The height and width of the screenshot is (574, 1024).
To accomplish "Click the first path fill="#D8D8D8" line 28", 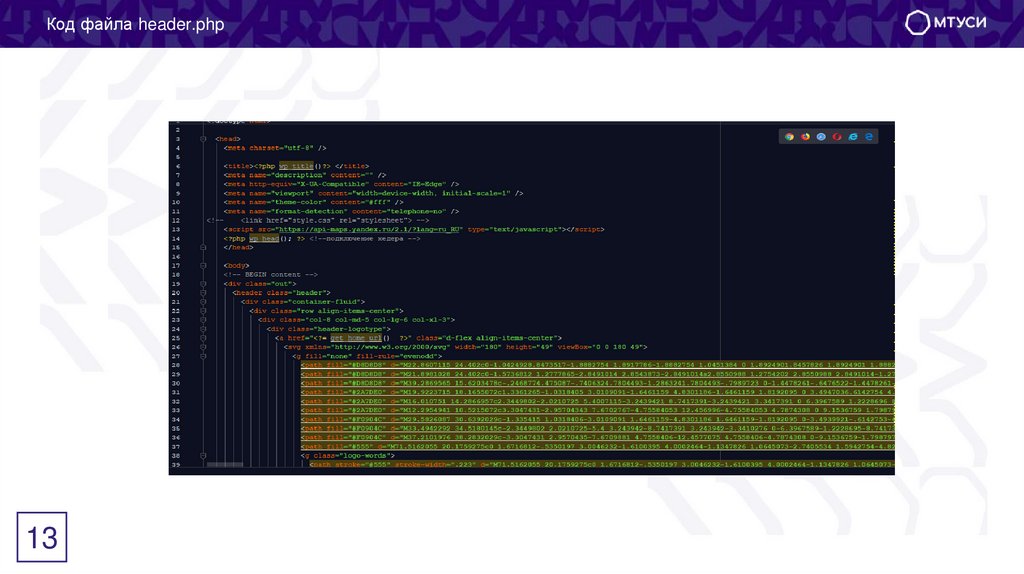I will [x=598, y=365].
